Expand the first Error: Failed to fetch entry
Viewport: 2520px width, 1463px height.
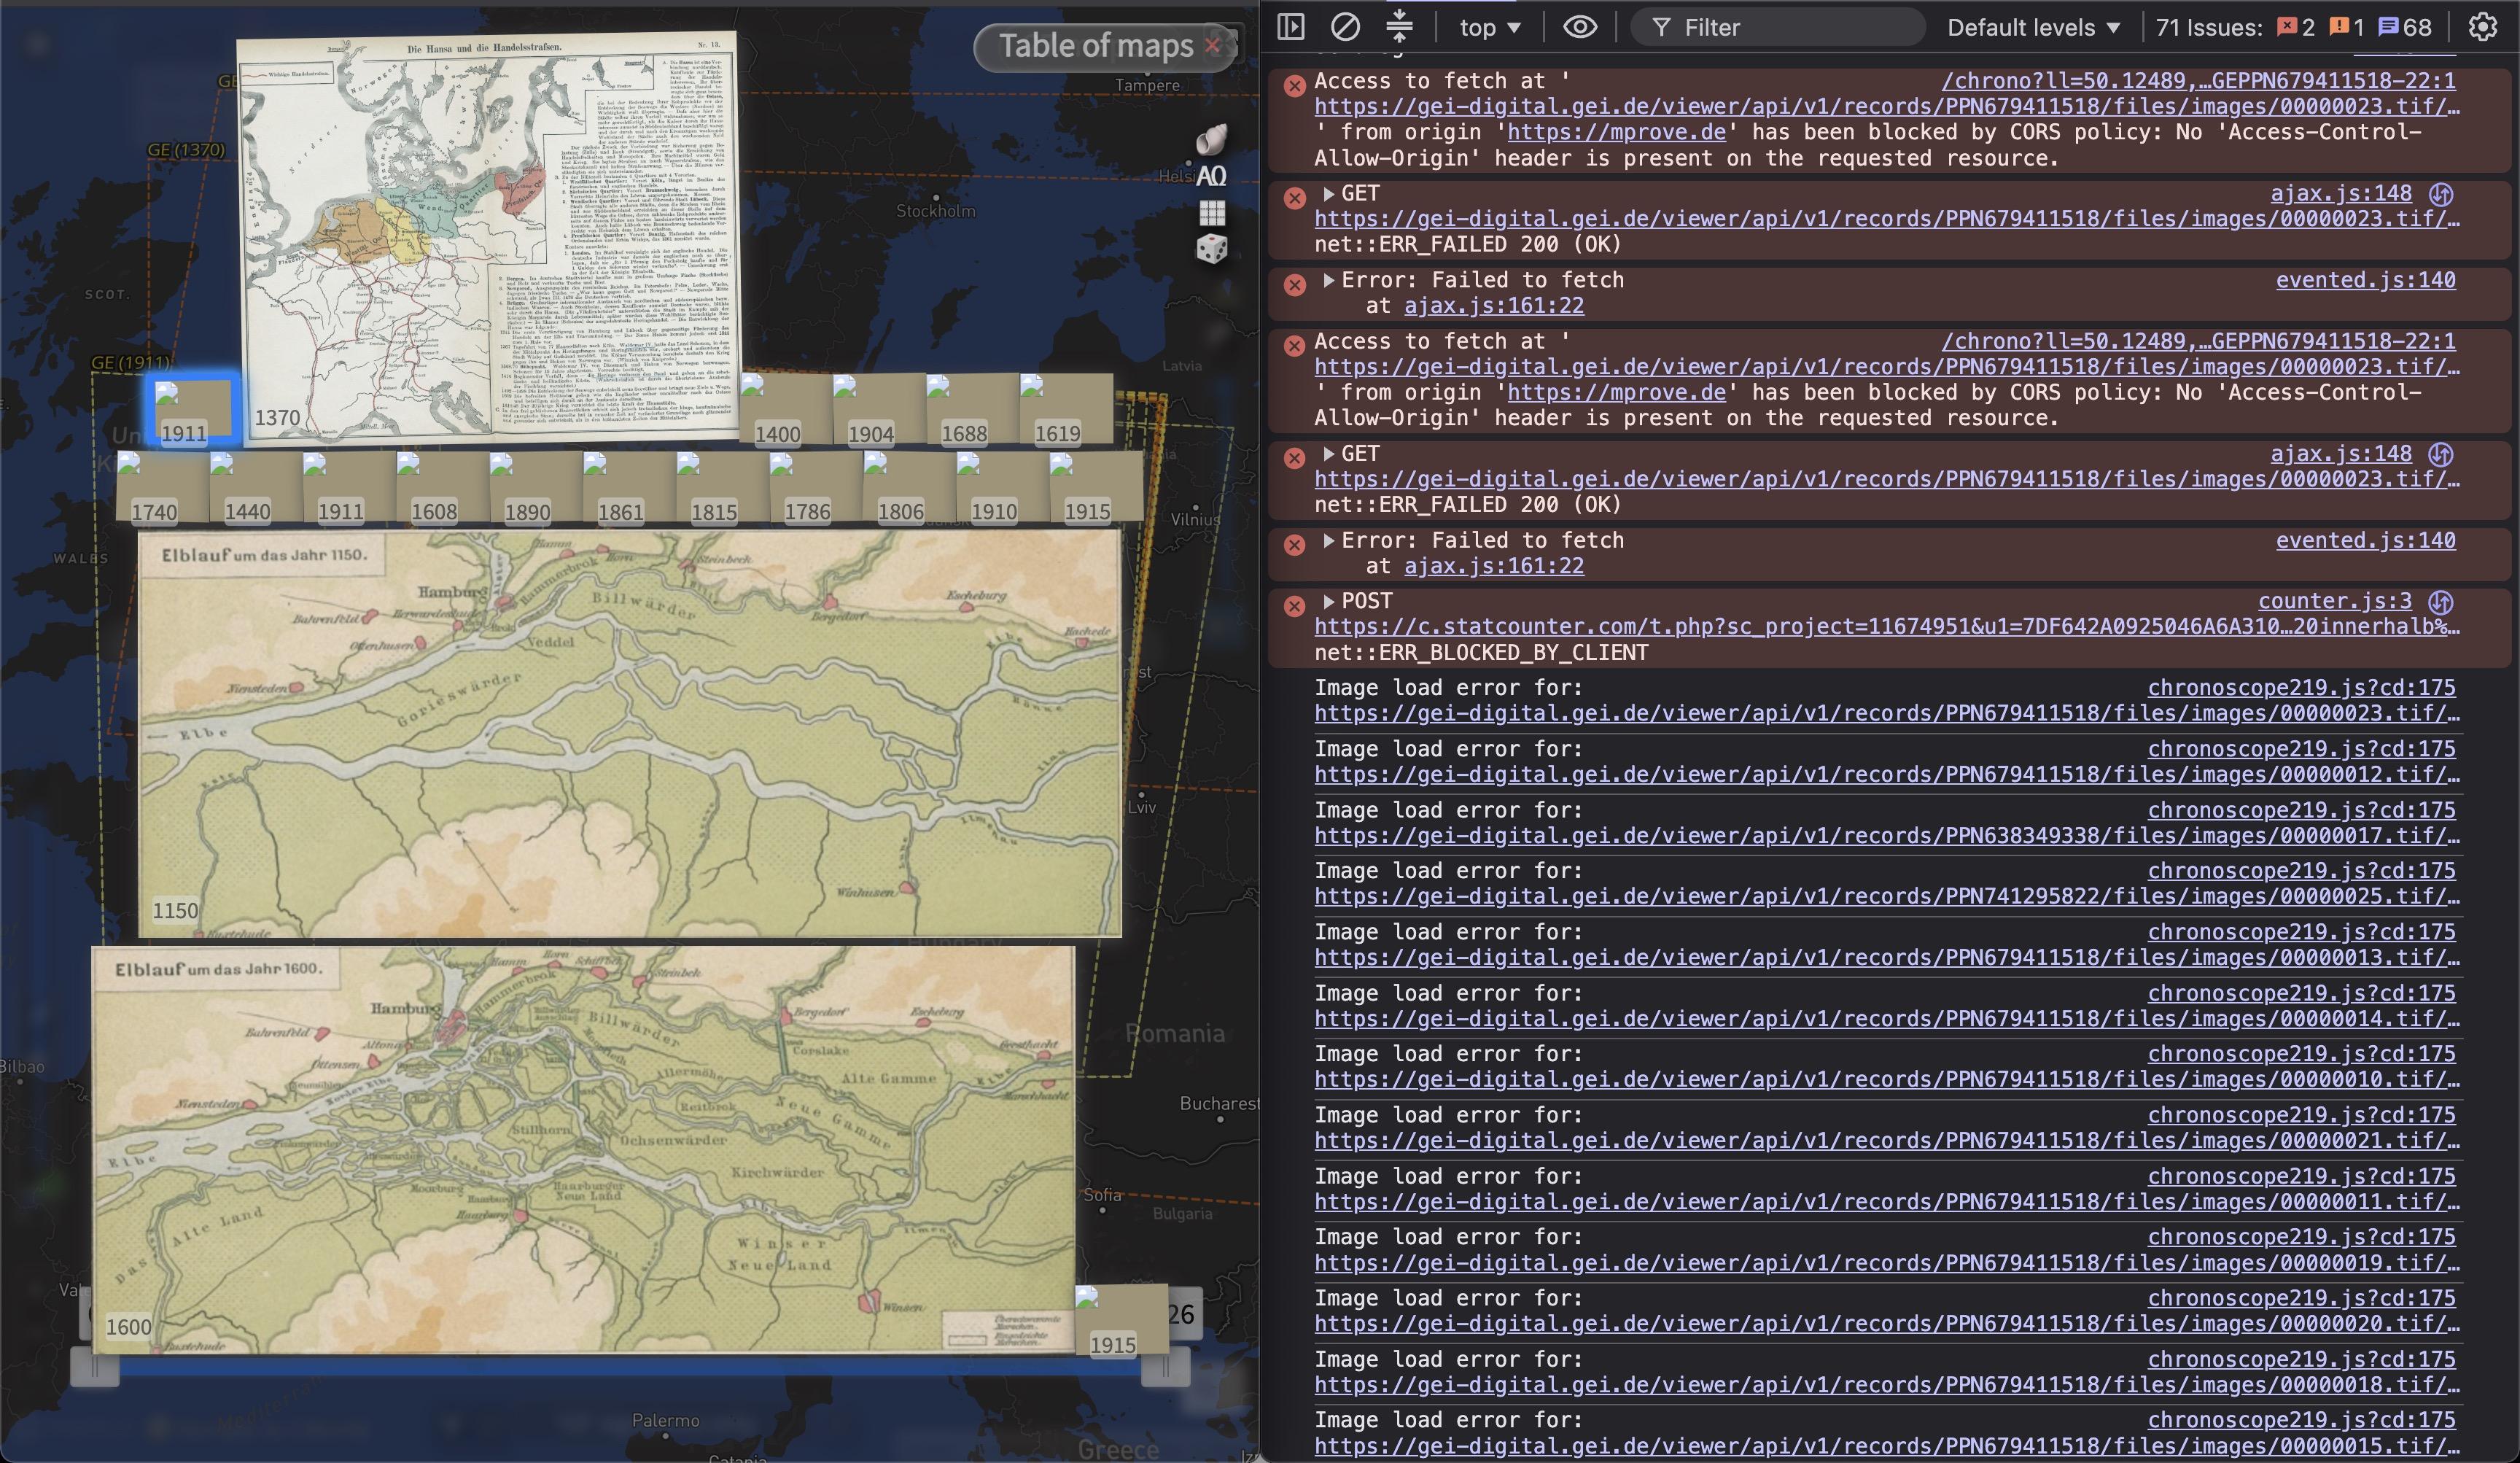(1329, 280)
